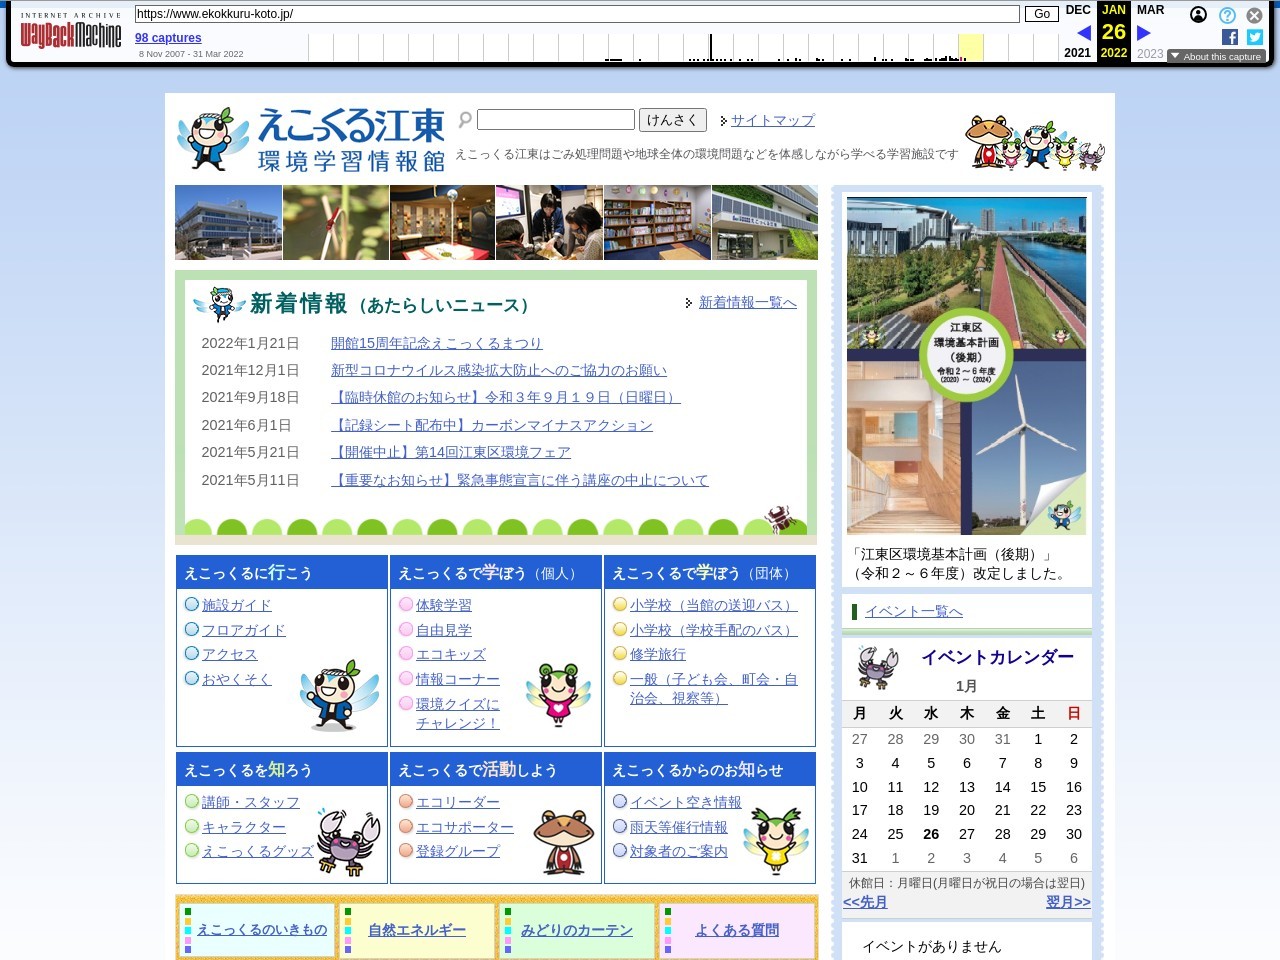Click the library bookshelf photo thumbnail
The image size is (1280, 960).
tap(656, 222)
